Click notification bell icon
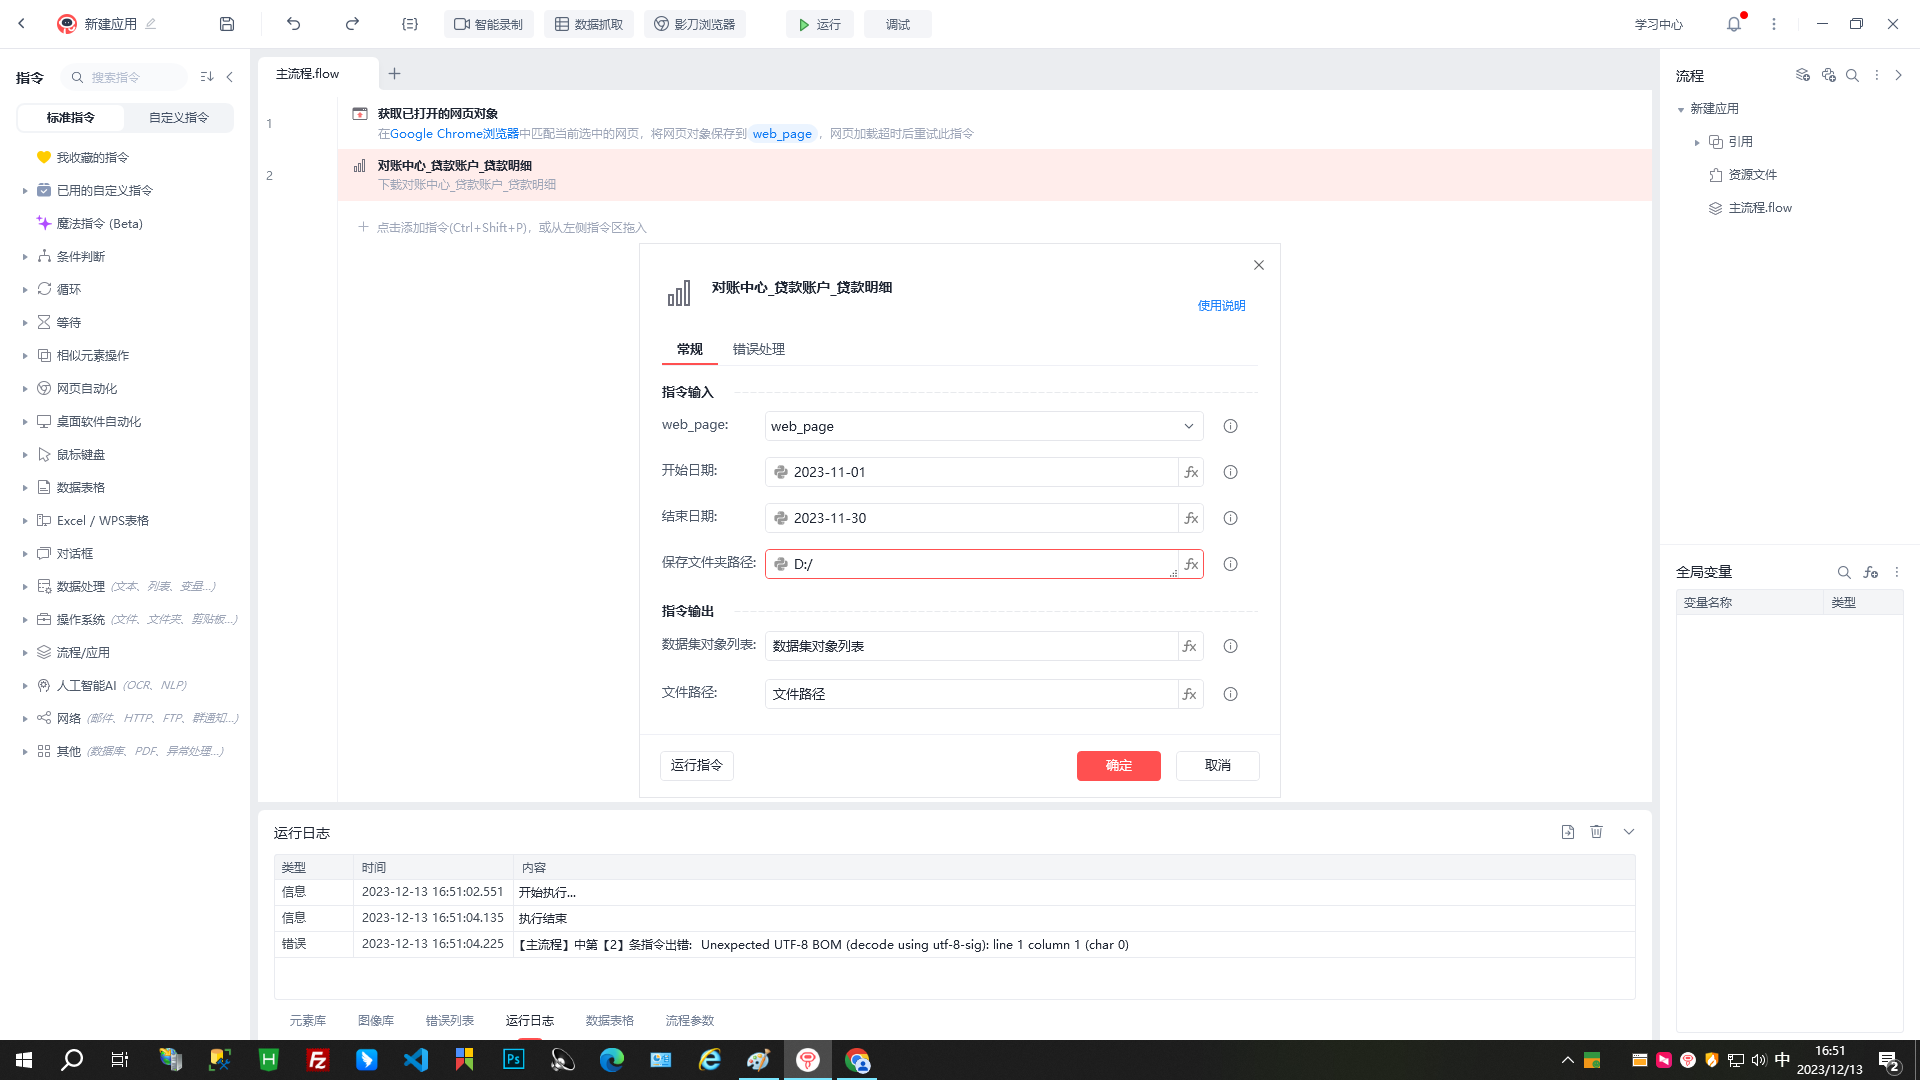Viewport: 1920px width, 1080px height. click(x=1734, y=24)
